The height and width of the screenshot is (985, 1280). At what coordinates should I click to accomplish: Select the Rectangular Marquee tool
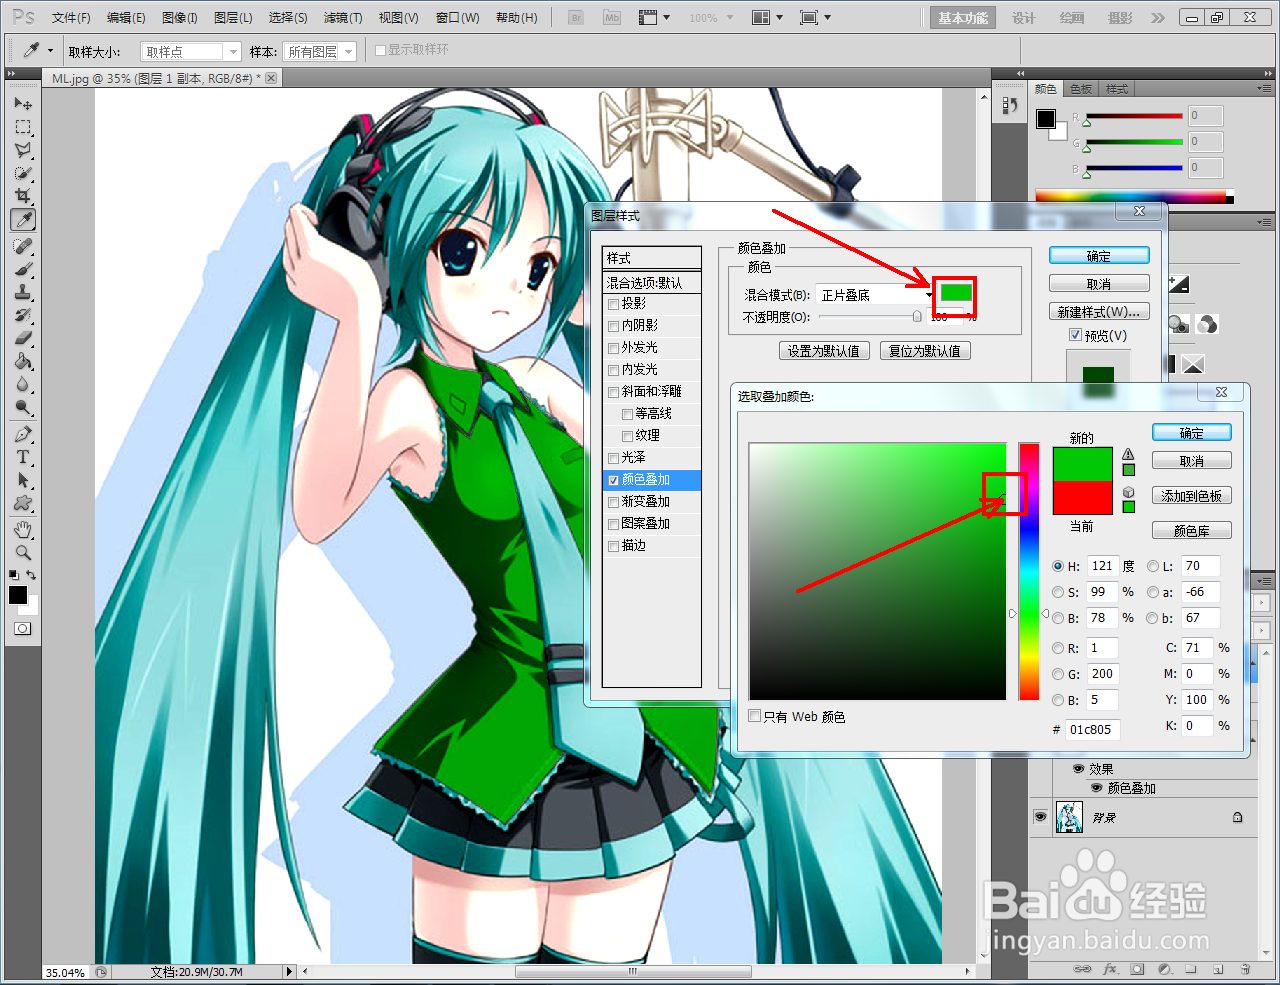pyautogui.click(x=23, y=127)
